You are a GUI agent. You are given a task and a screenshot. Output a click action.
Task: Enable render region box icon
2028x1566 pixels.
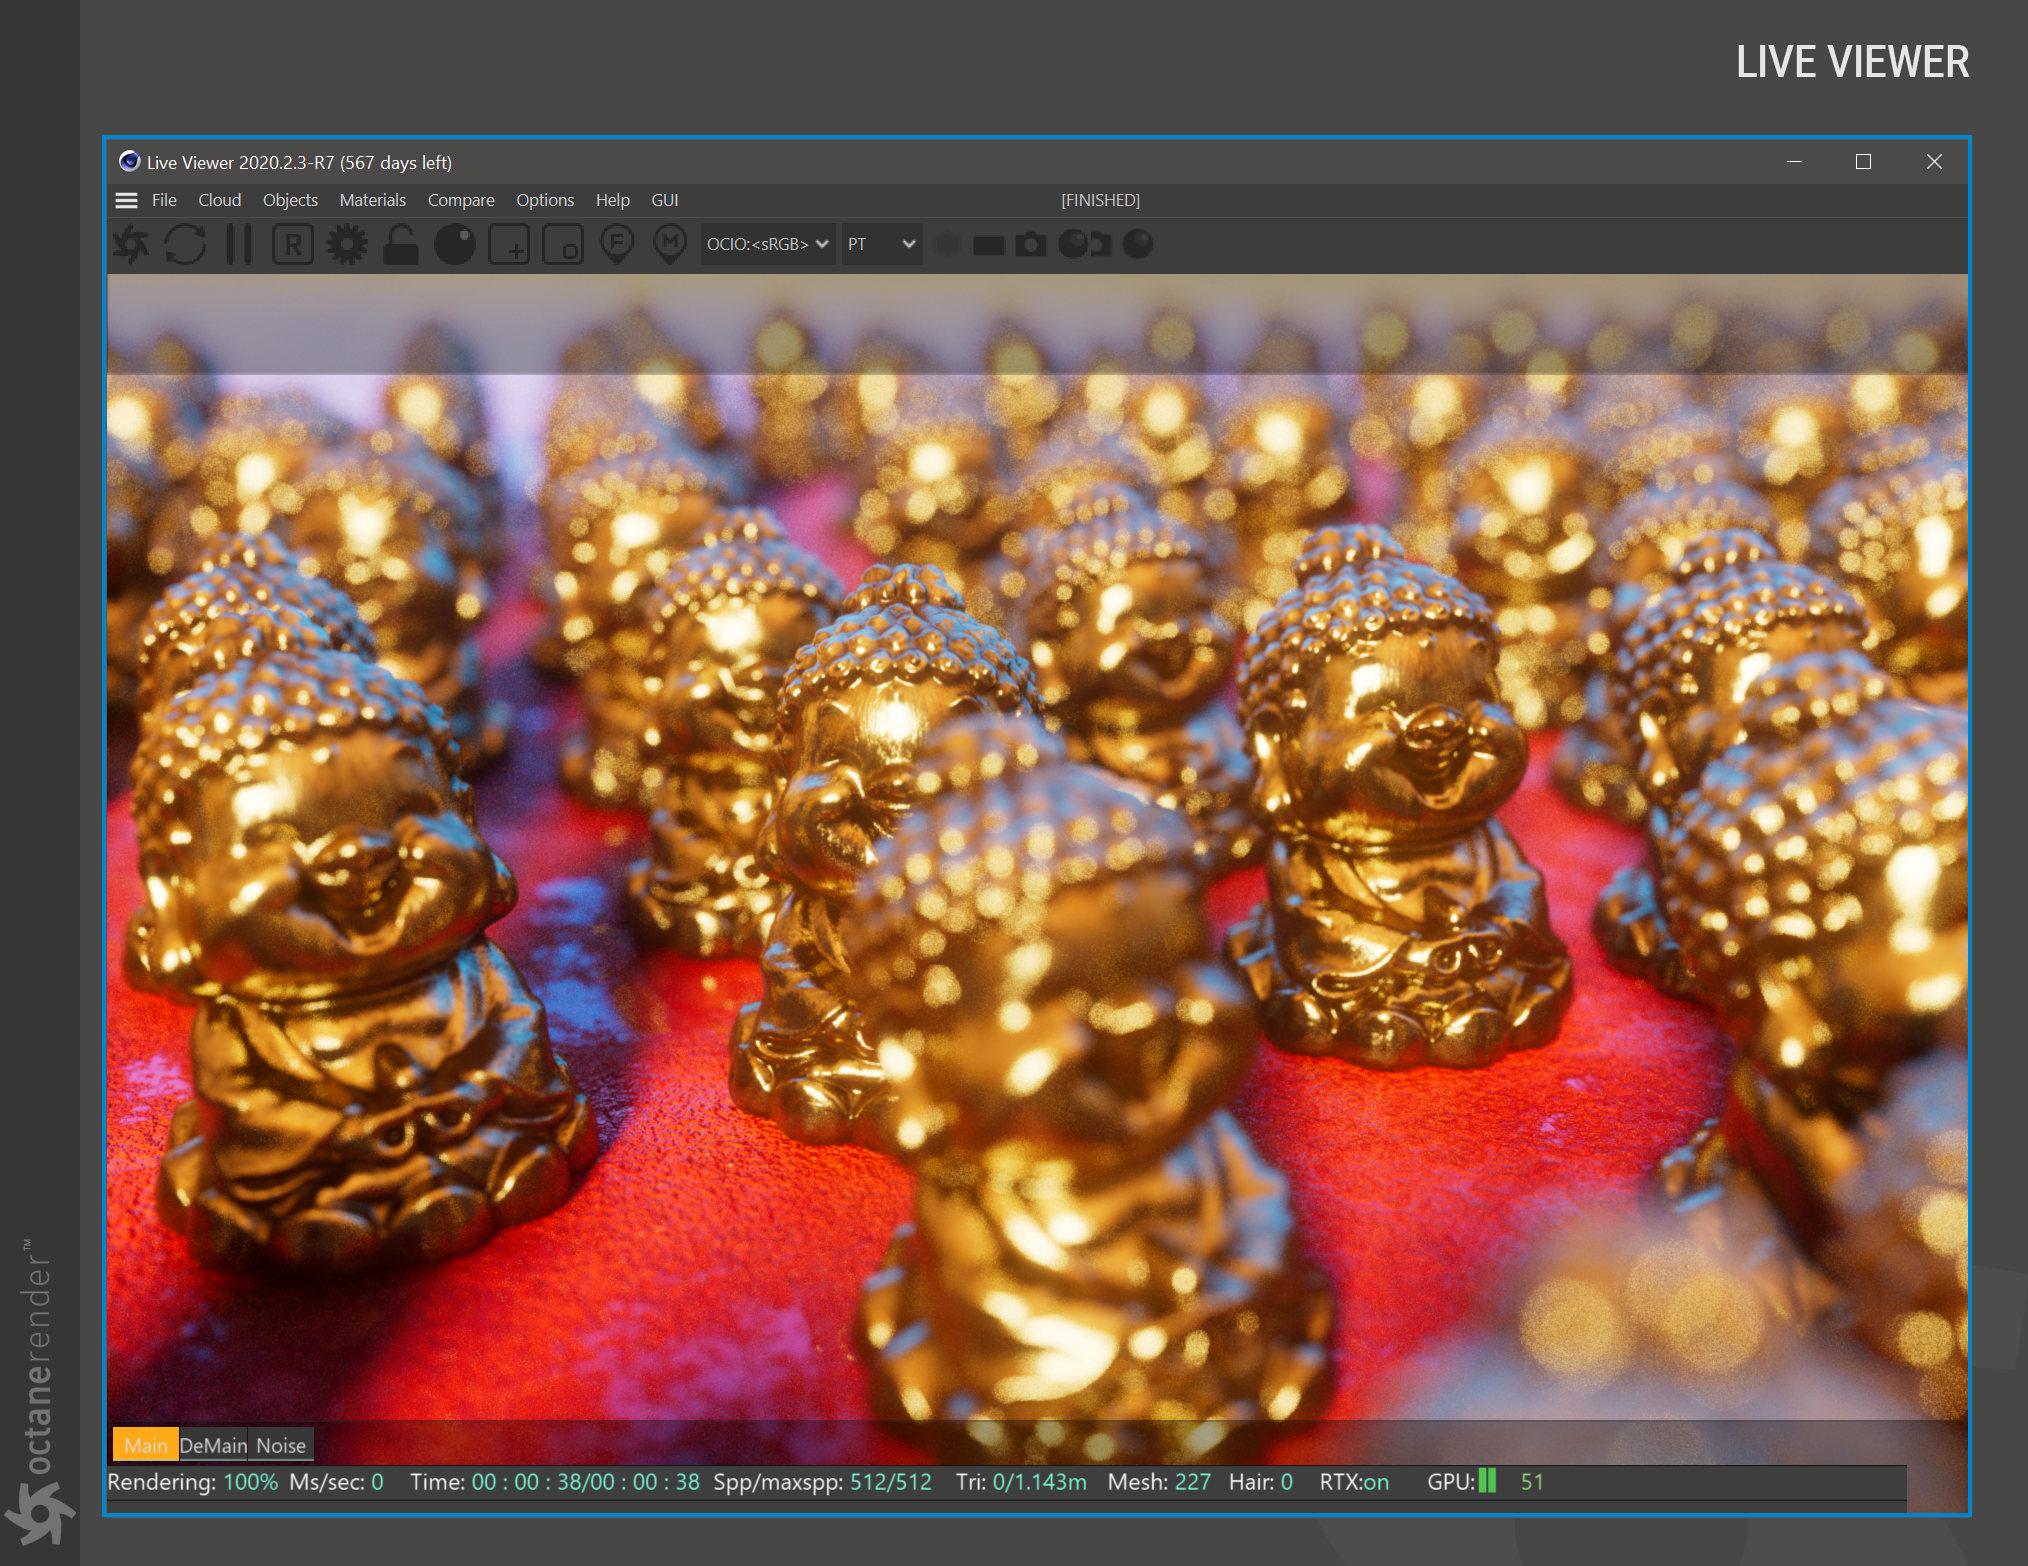tap(509, 244)
